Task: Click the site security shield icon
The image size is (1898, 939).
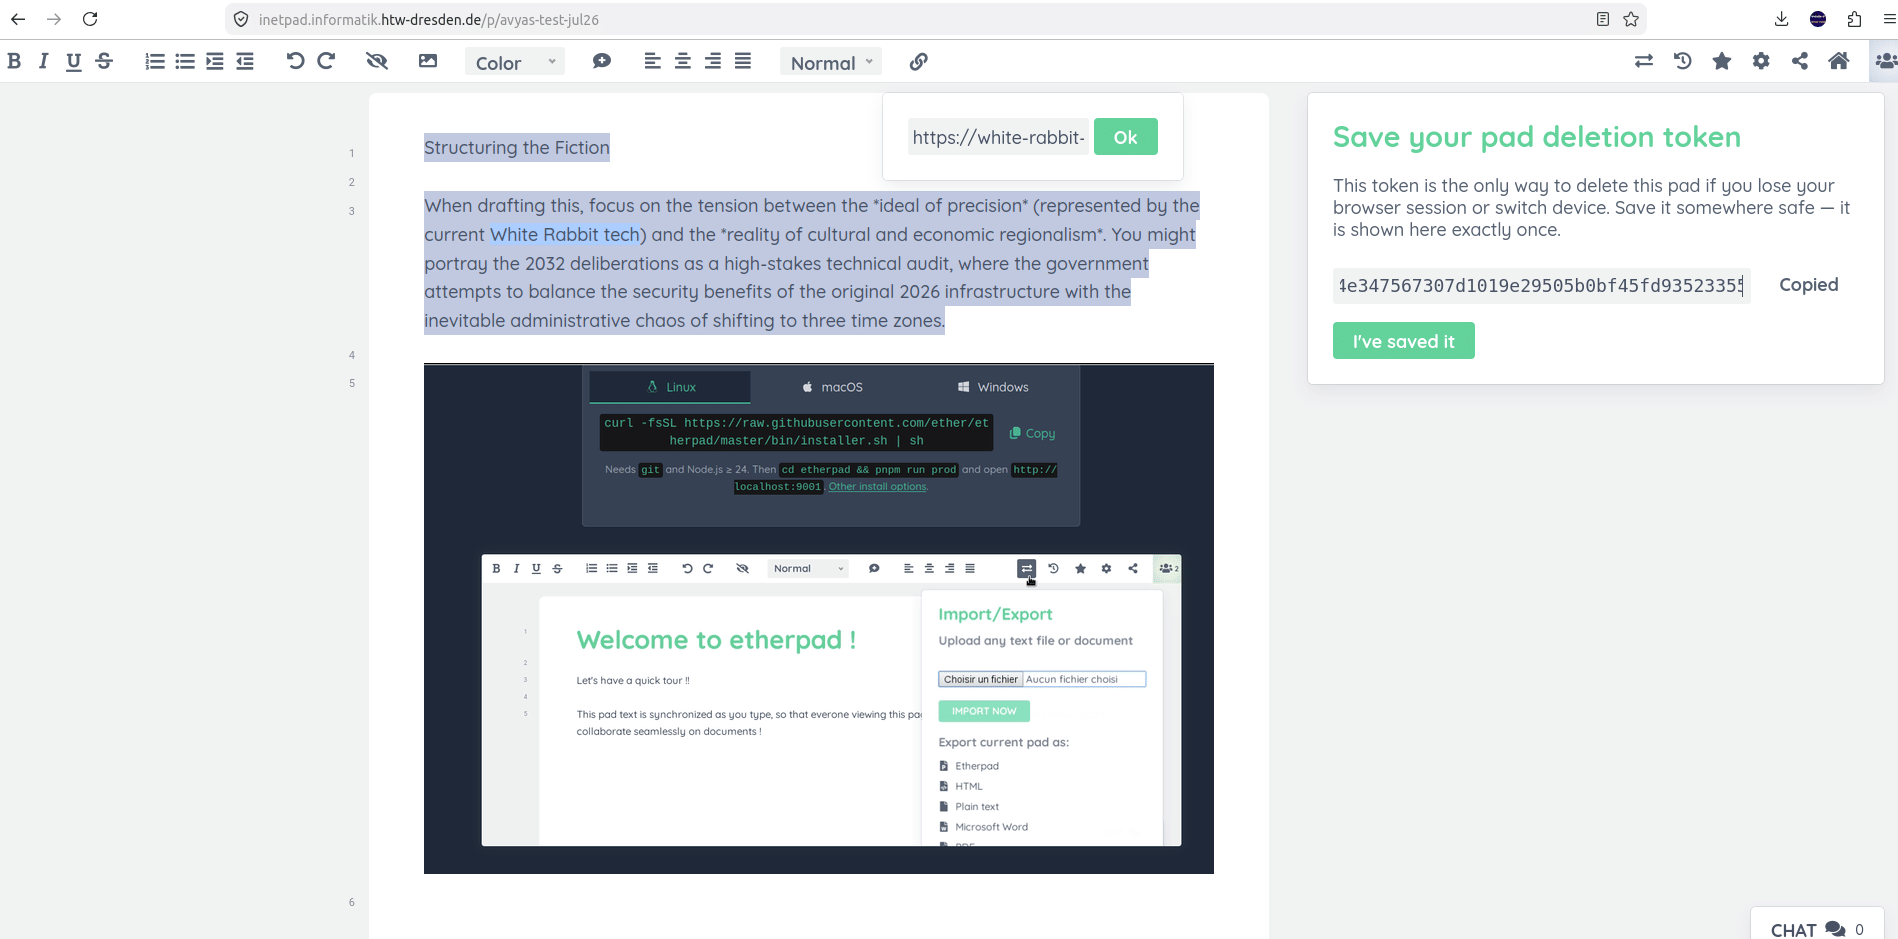Action: (241, 19)
